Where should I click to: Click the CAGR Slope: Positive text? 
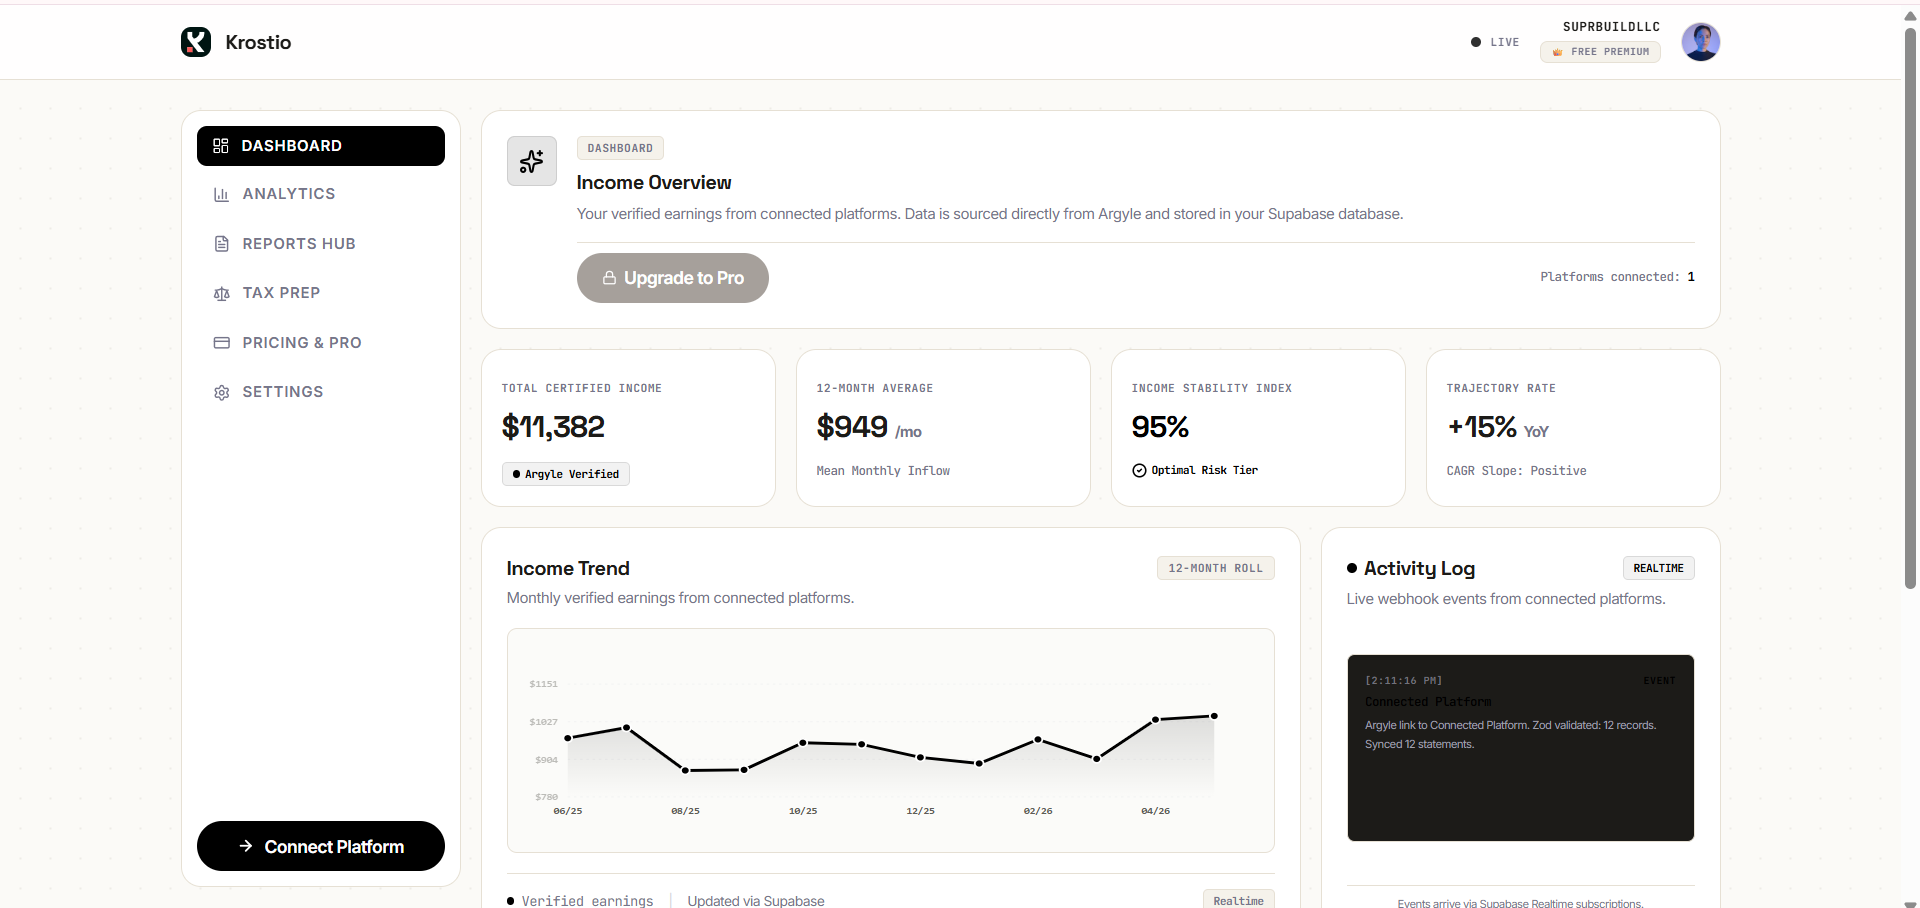coord(1516,471)
